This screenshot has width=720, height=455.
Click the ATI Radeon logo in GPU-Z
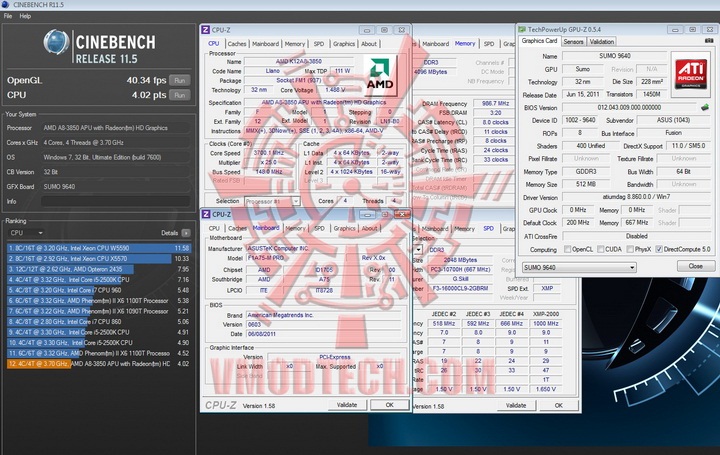[691, 74]
